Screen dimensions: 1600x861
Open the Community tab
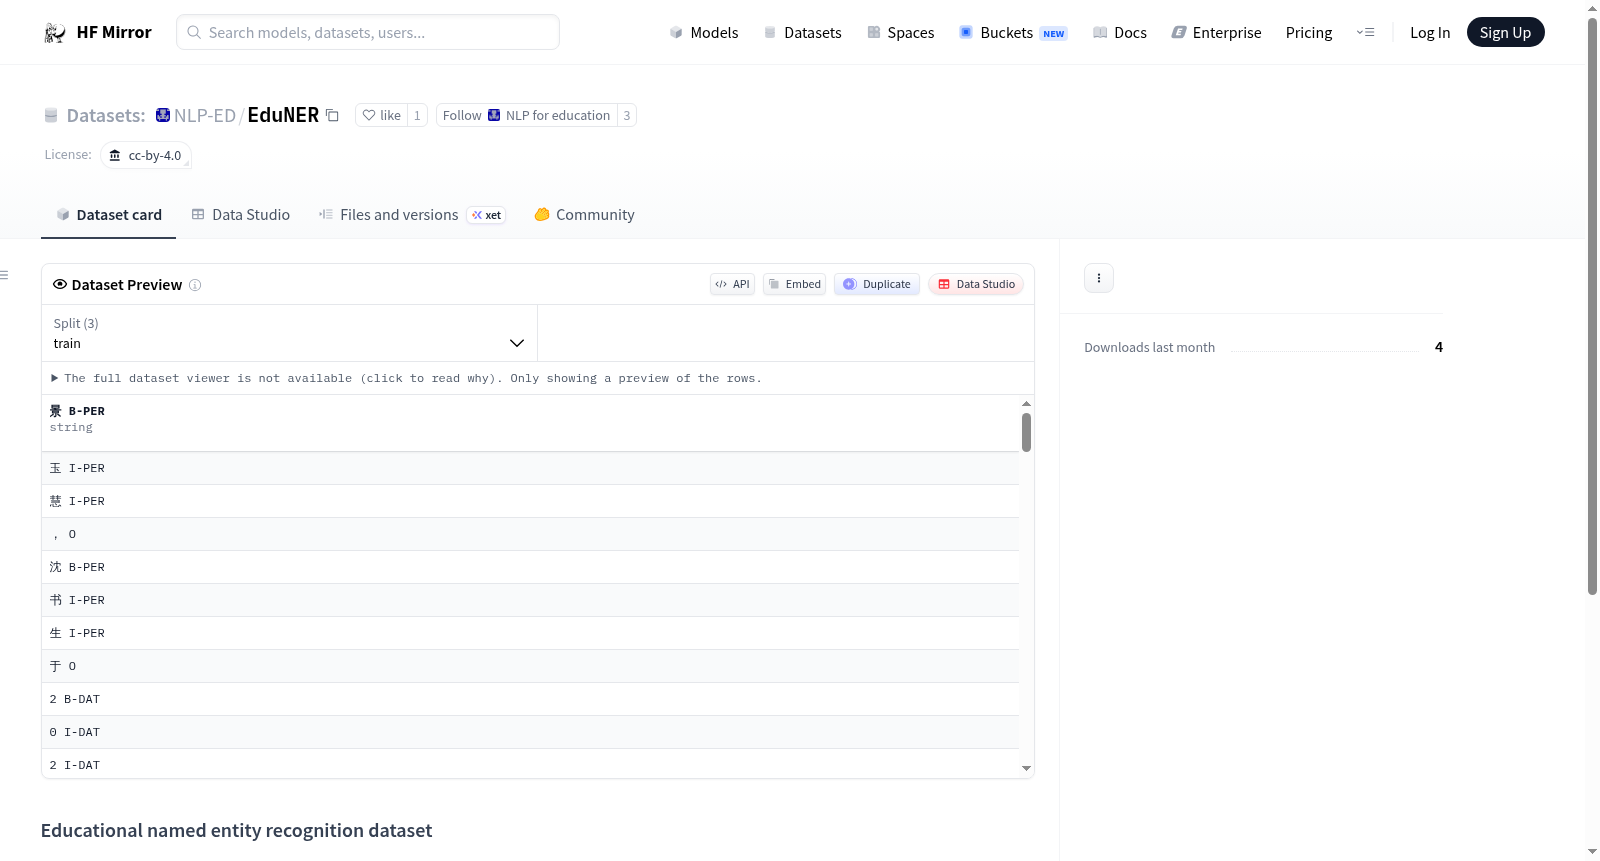[584, 215]
